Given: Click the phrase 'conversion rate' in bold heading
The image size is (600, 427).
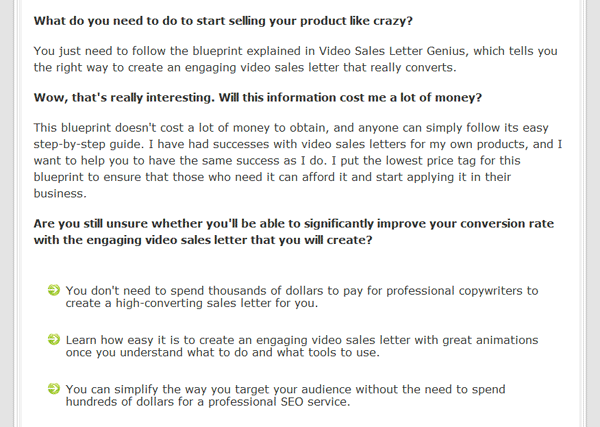Looking at the screenshot, I should [507, 224].
